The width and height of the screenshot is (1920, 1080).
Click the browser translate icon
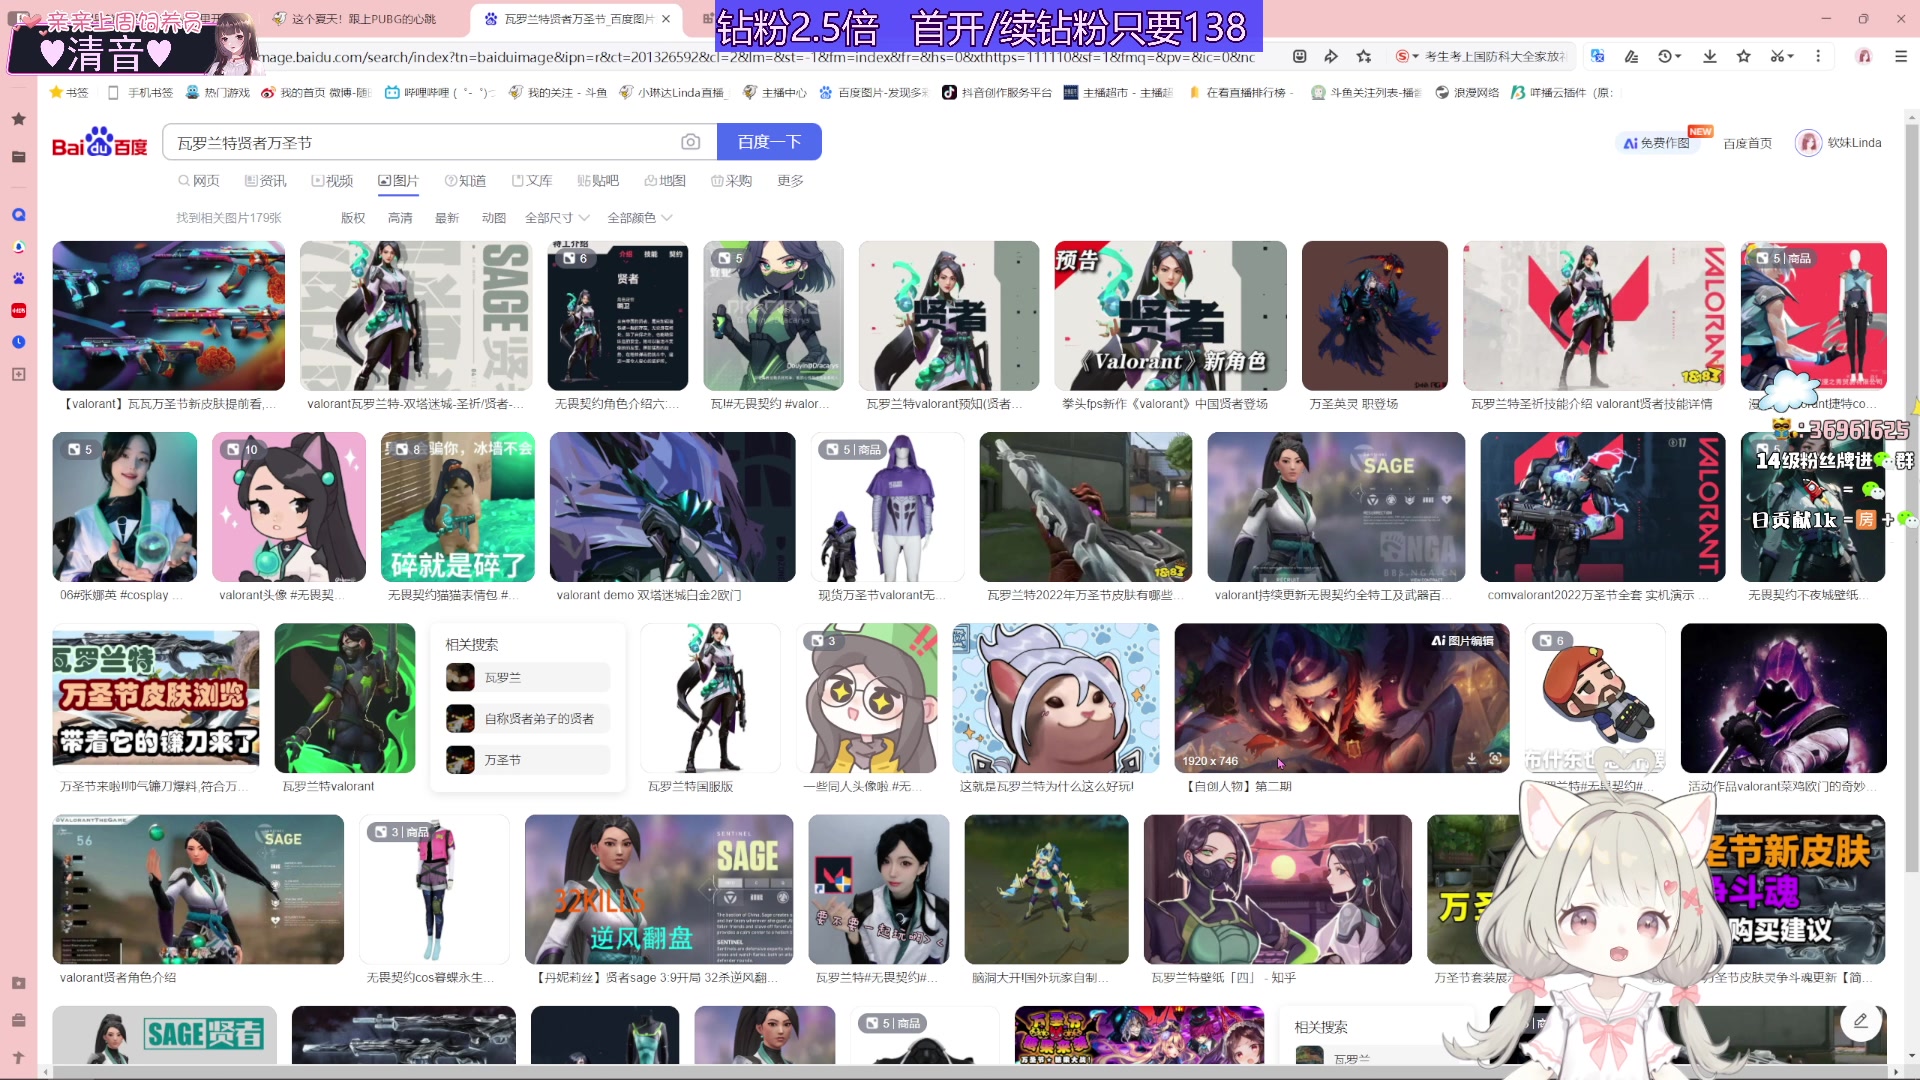(1598, 56)
